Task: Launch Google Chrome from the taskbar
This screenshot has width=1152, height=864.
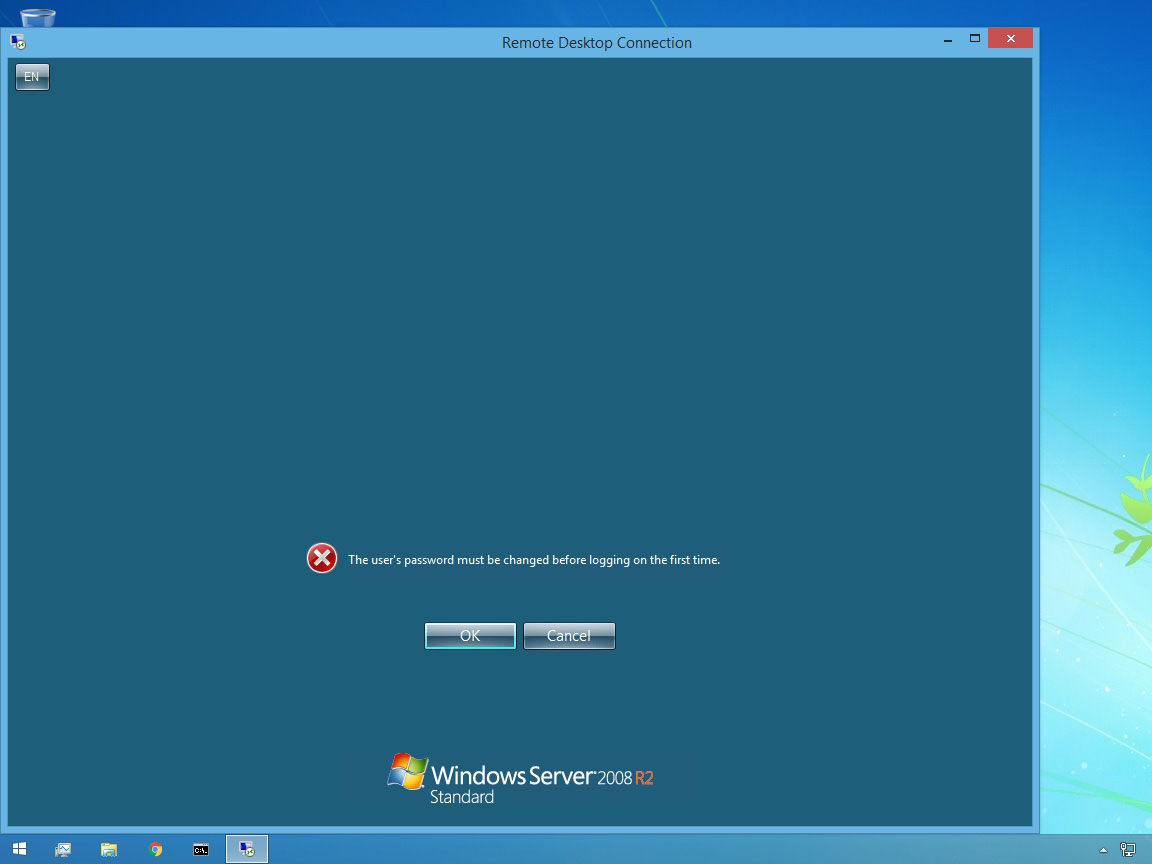Action: (x=155, y=849)
